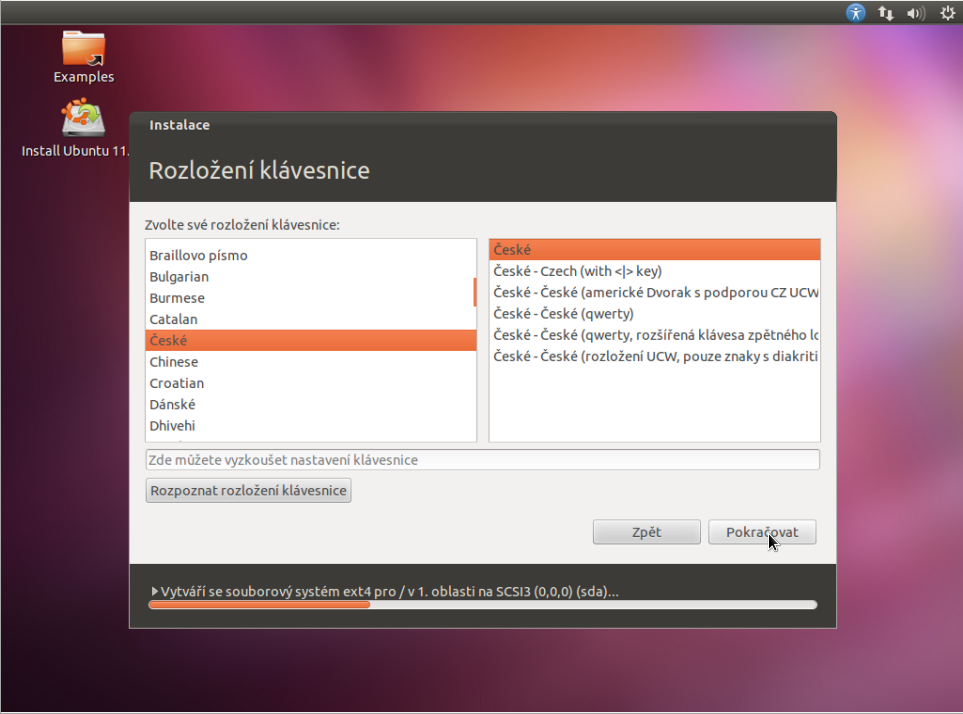Select Bulgarian in the layout list
This screenshot has height=714, width=963.
(x=310, y=277)
